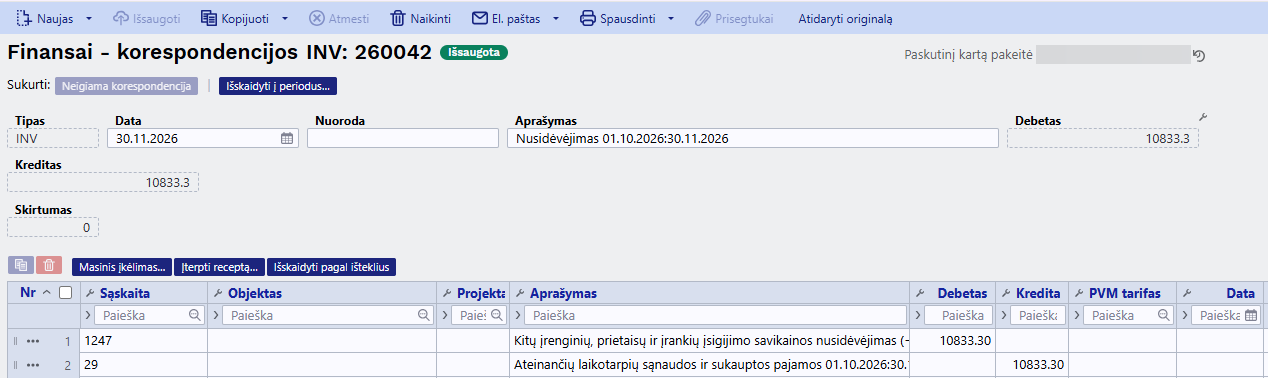1268x378 pixels.
Task: Click Išskaidyti į periodus button
Action: (x=277, y=86)
